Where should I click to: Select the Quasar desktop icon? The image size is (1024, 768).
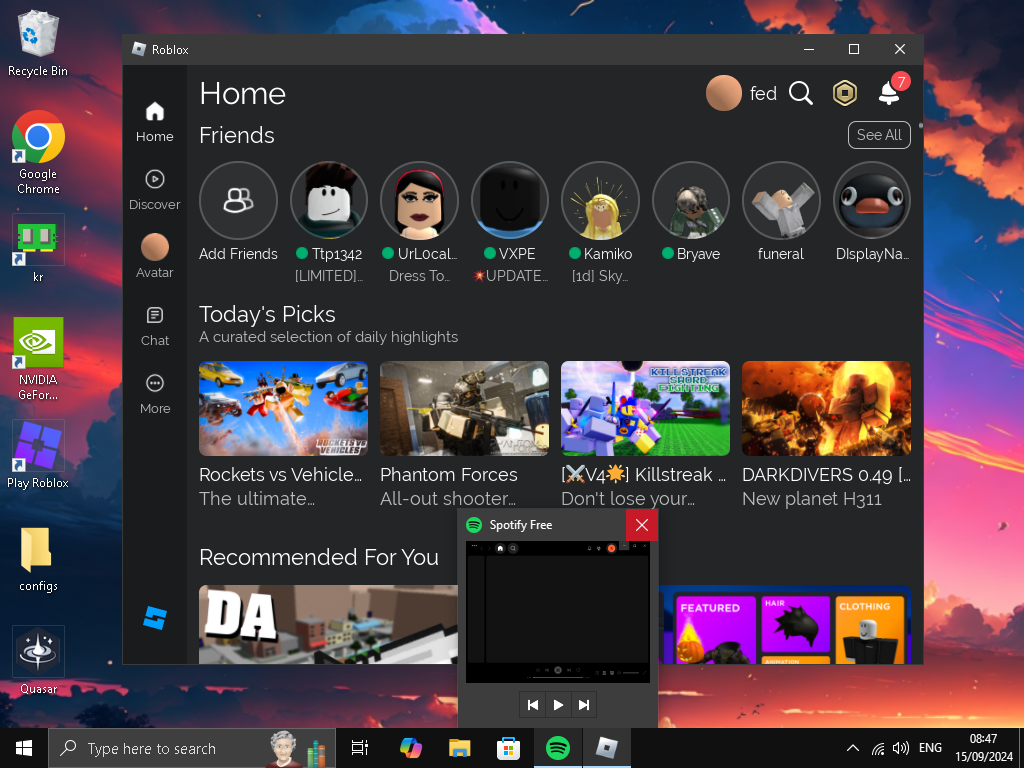pos(38,660)
